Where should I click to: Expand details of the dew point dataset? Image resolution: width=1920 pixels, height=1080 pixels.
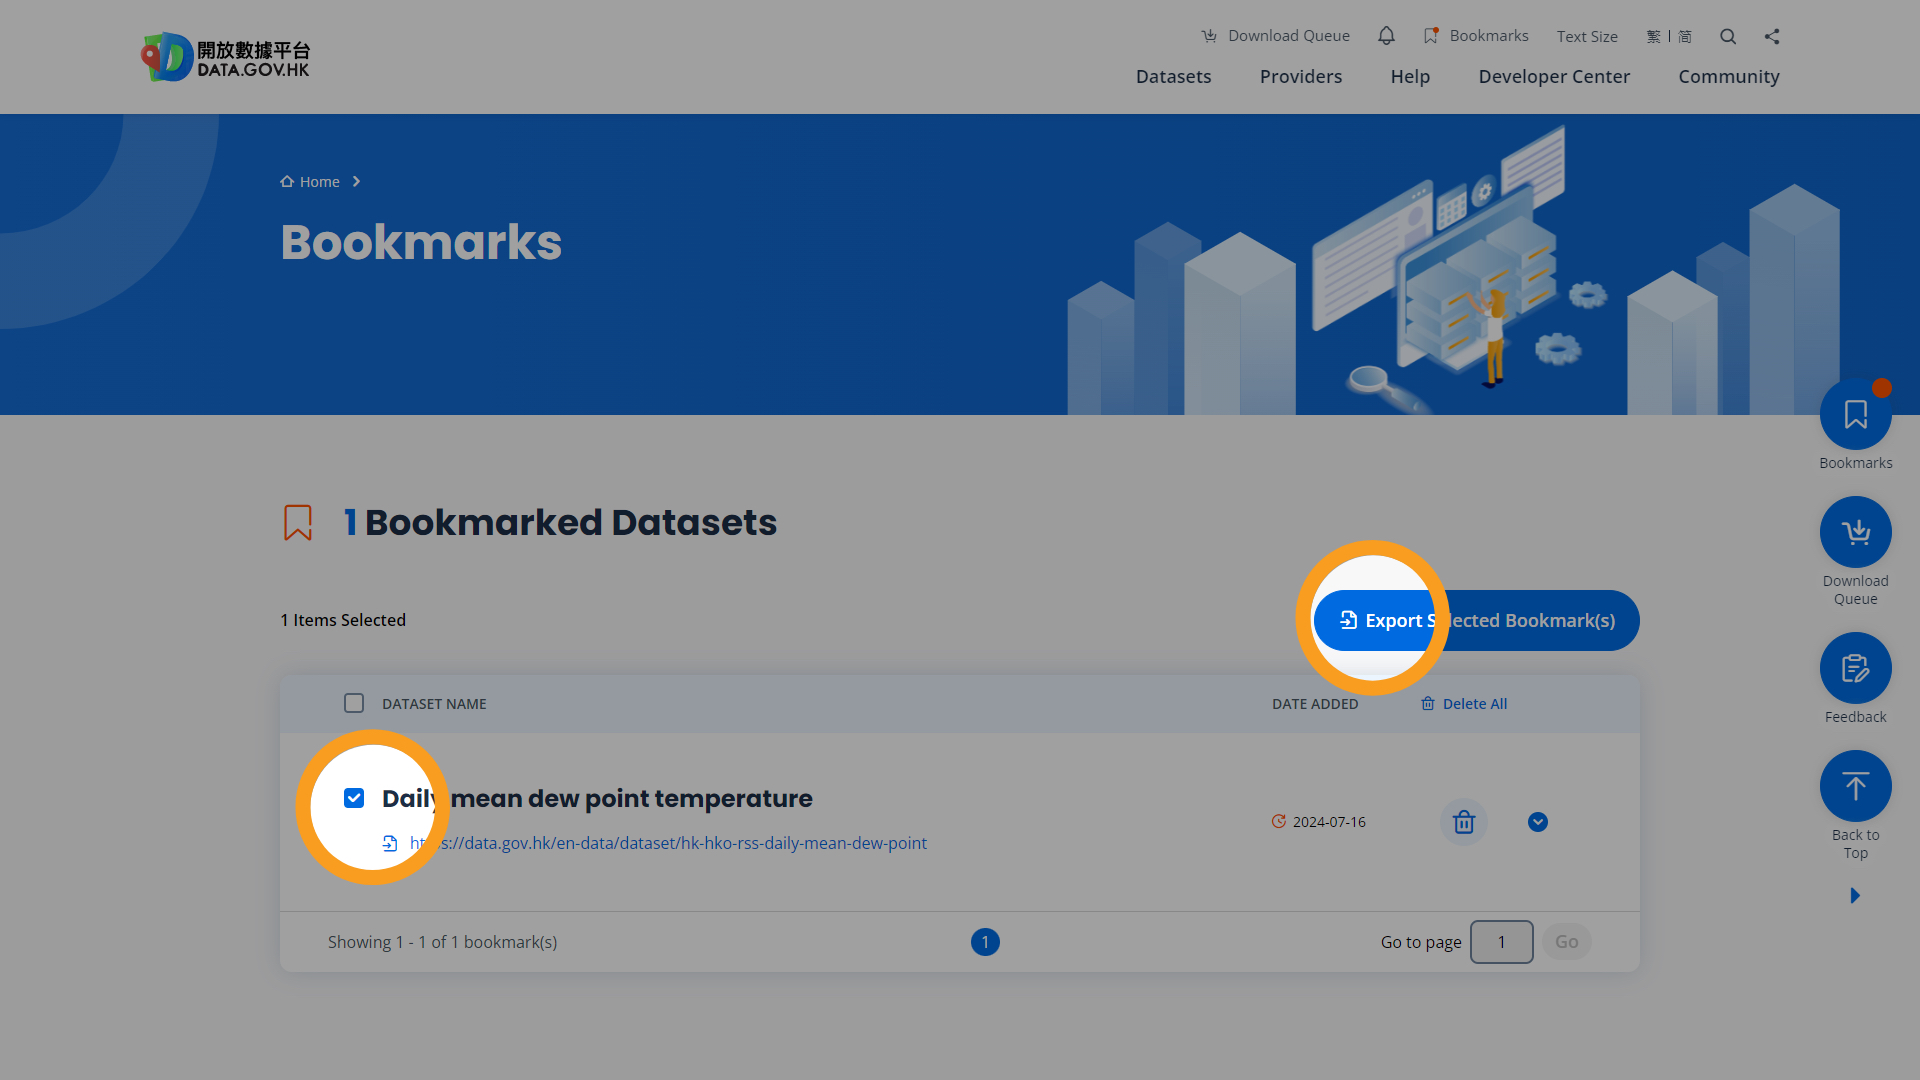[1537, 822]
